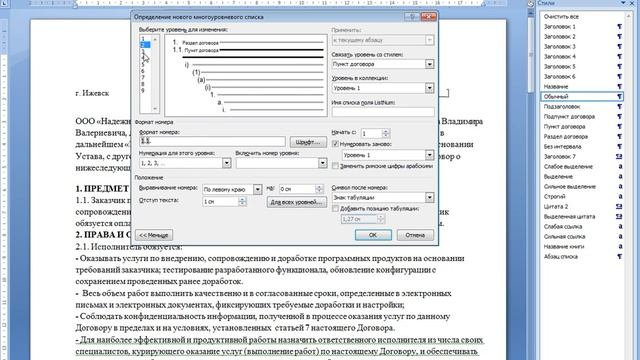640x360 pixels.
Task: Click the list preview pane in dialog
Action: (x=246, y=76)
